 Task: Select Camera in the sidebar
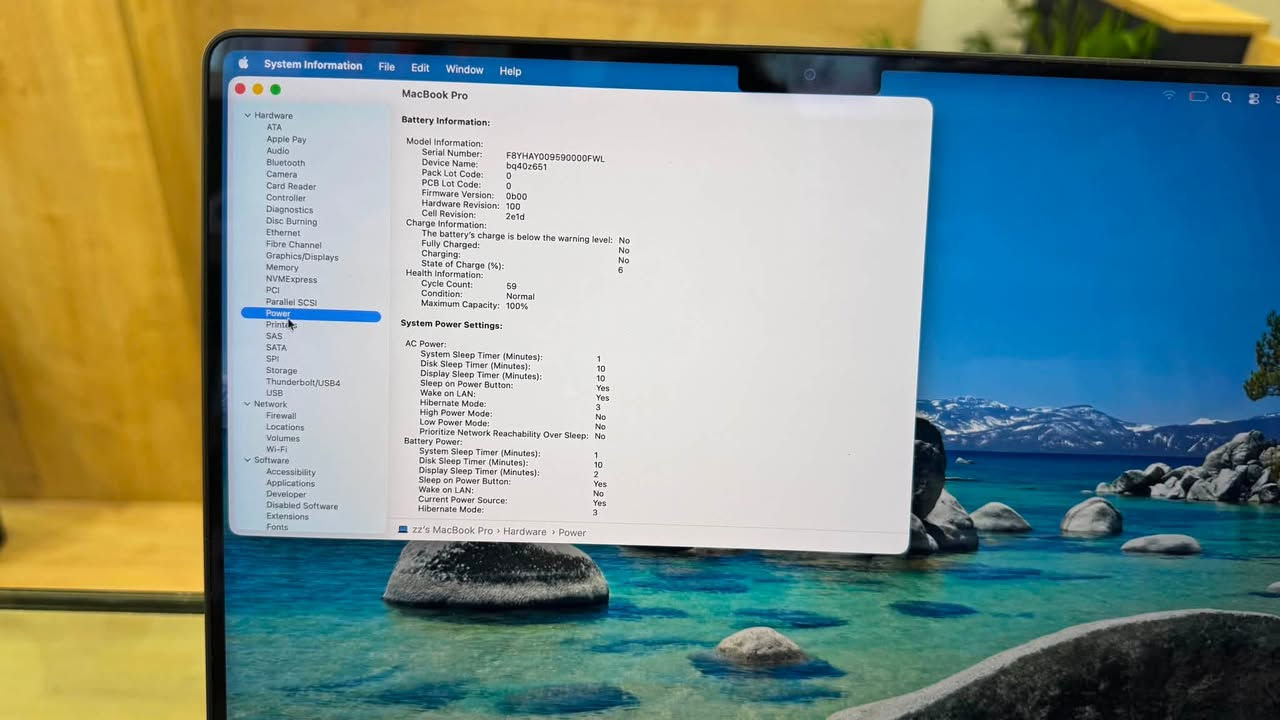281,174
